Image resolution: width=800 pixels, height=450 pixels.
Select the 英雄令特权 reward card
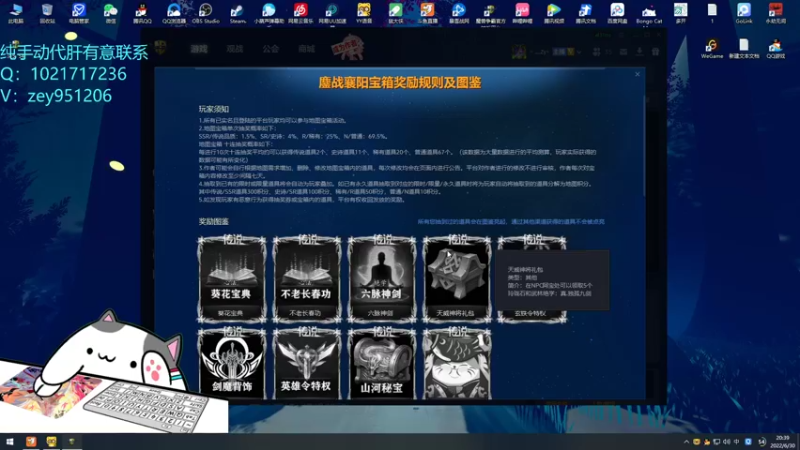coord(307,364)
